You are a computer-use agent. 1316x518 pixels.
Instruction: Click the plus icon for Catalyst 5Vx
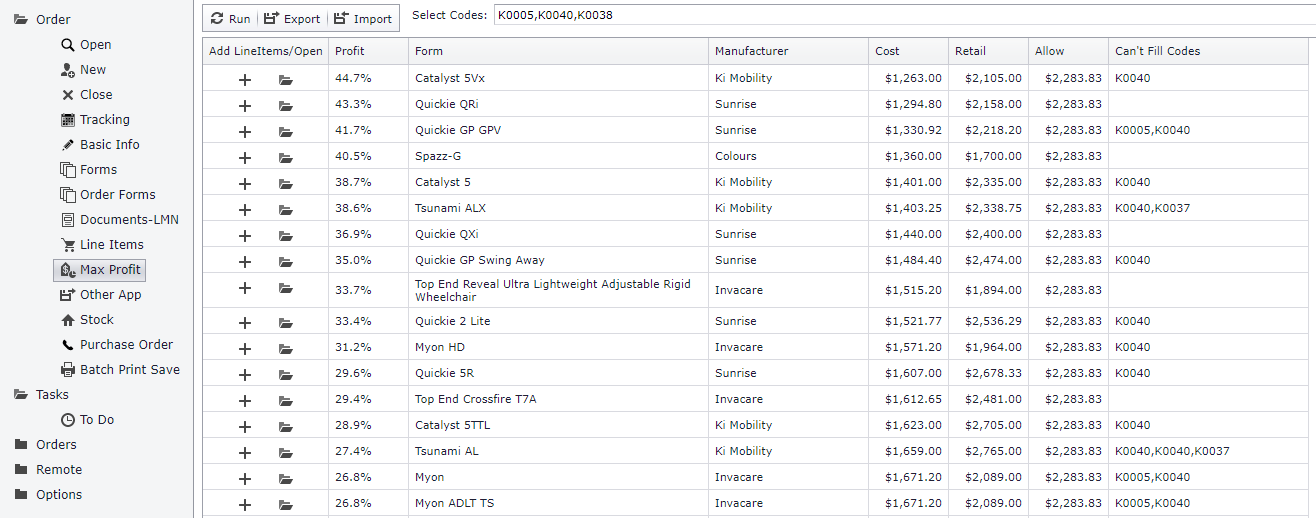coord(245,79)
